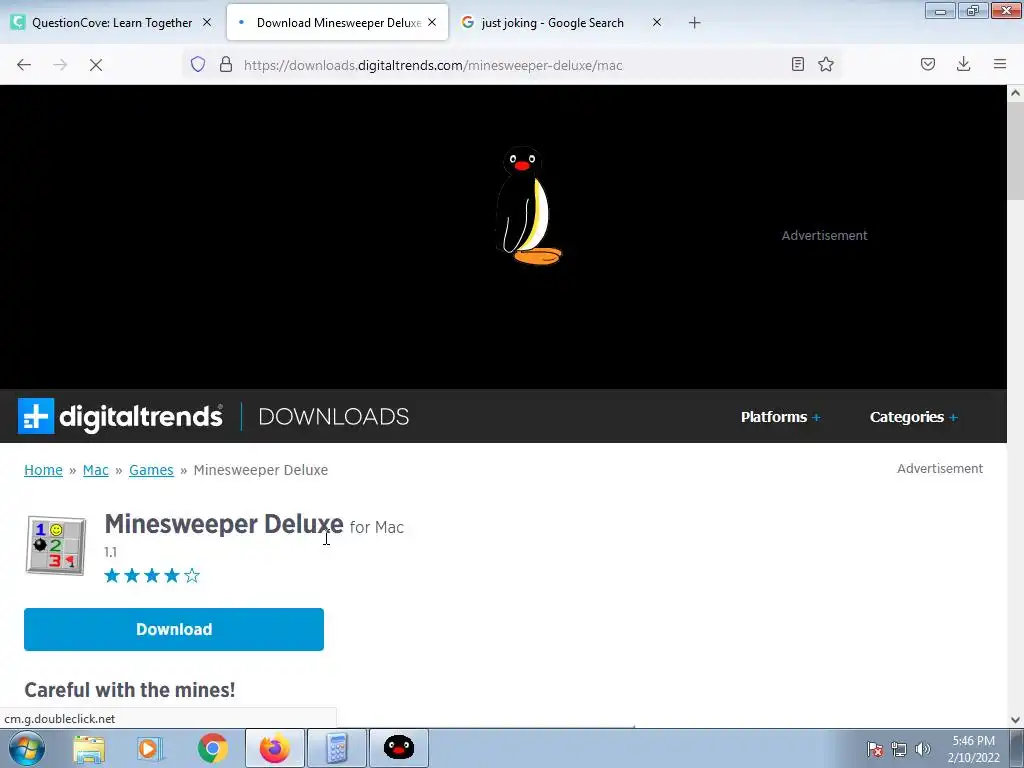Click the blue Download button
The height and width of the screenshot is (768, 1024).
(x=174, y=630)
